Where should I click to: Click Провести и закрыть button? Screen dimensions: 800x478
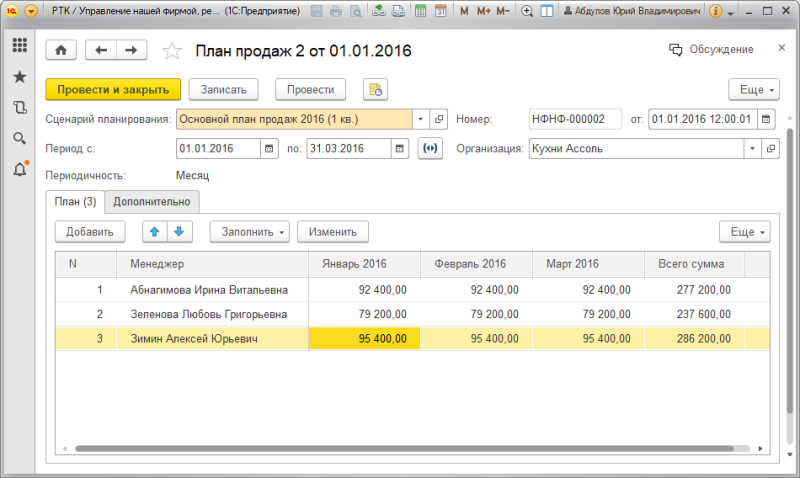(x=113, y=89)
